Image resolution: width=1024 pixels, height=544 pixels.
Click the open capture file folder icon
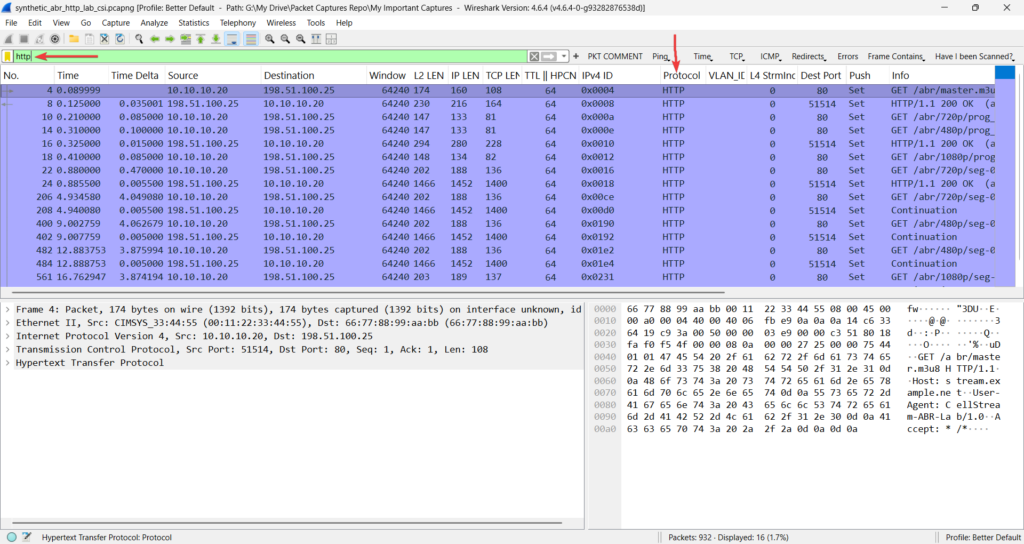click(x=73, y=39)
